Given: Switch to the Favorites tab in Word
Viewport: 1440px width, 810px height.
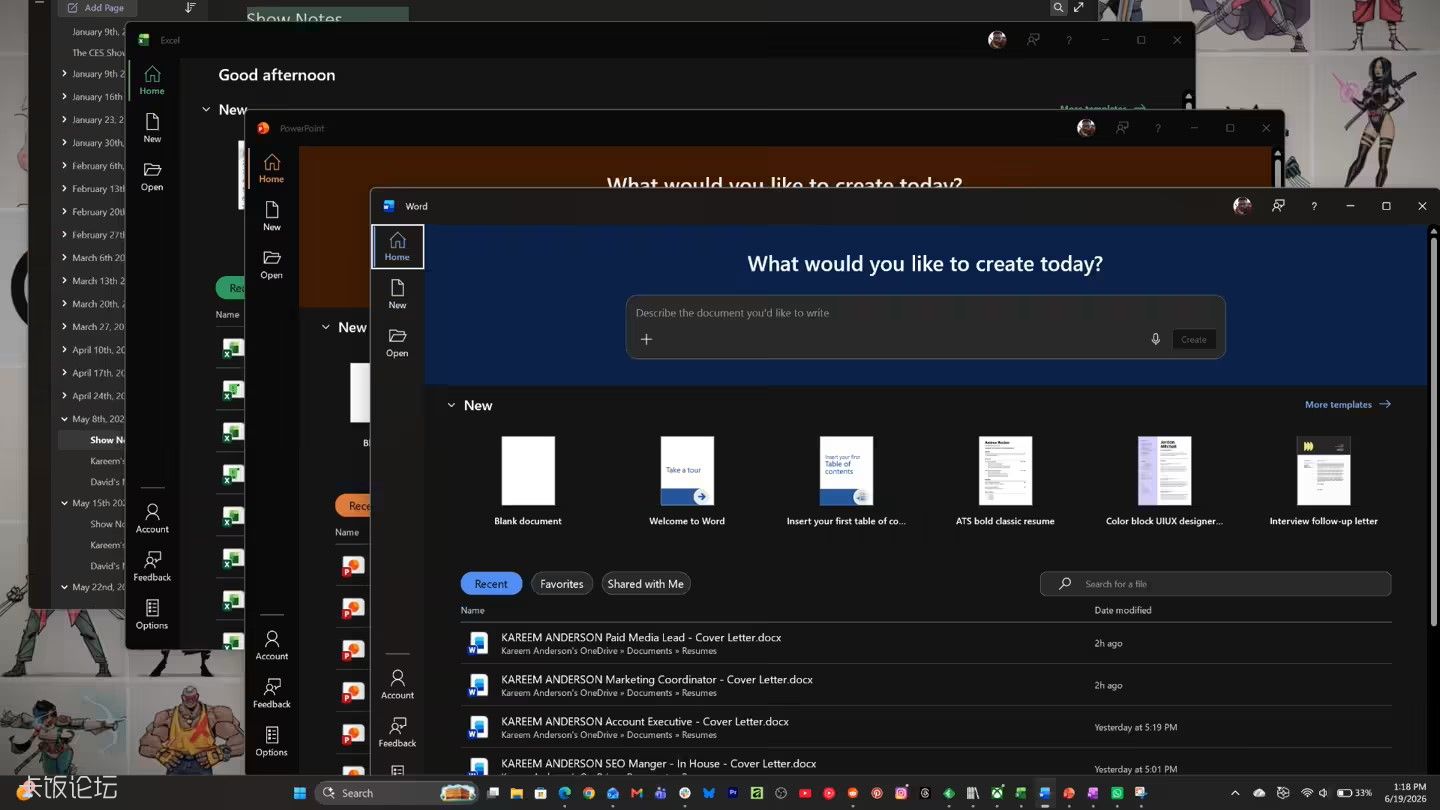Looking at the screenshot, I should [x=562, y=584].
